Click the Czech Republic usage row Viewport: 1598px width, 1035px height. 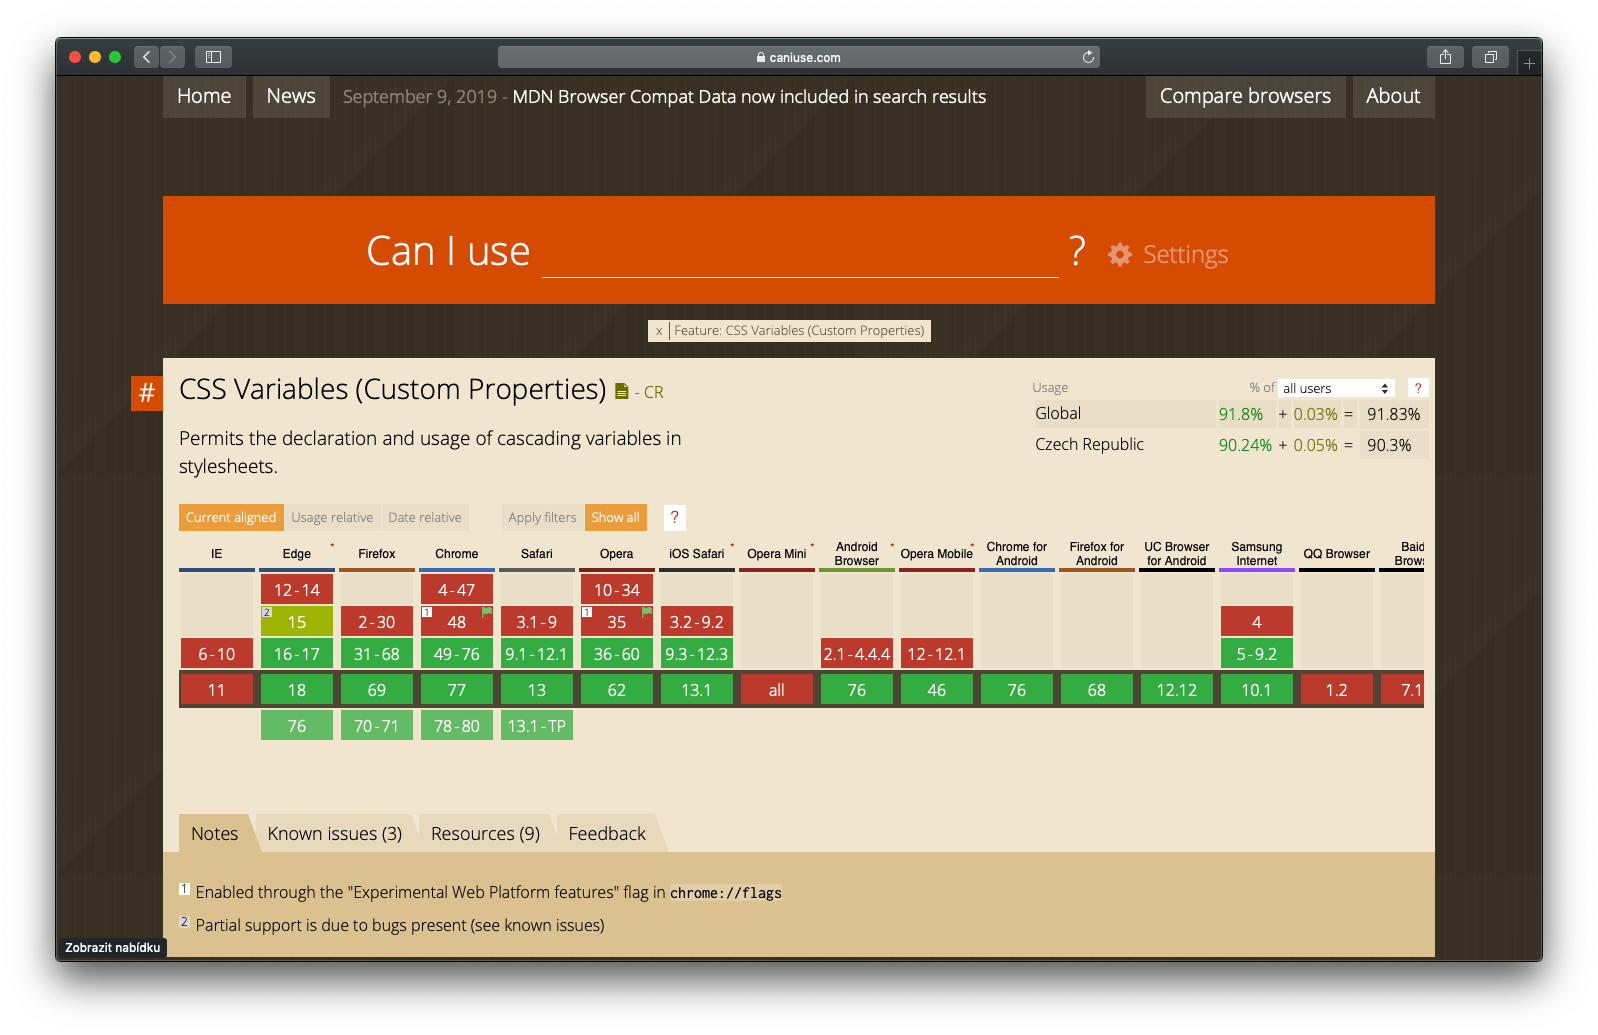[x=1229, y=445]
